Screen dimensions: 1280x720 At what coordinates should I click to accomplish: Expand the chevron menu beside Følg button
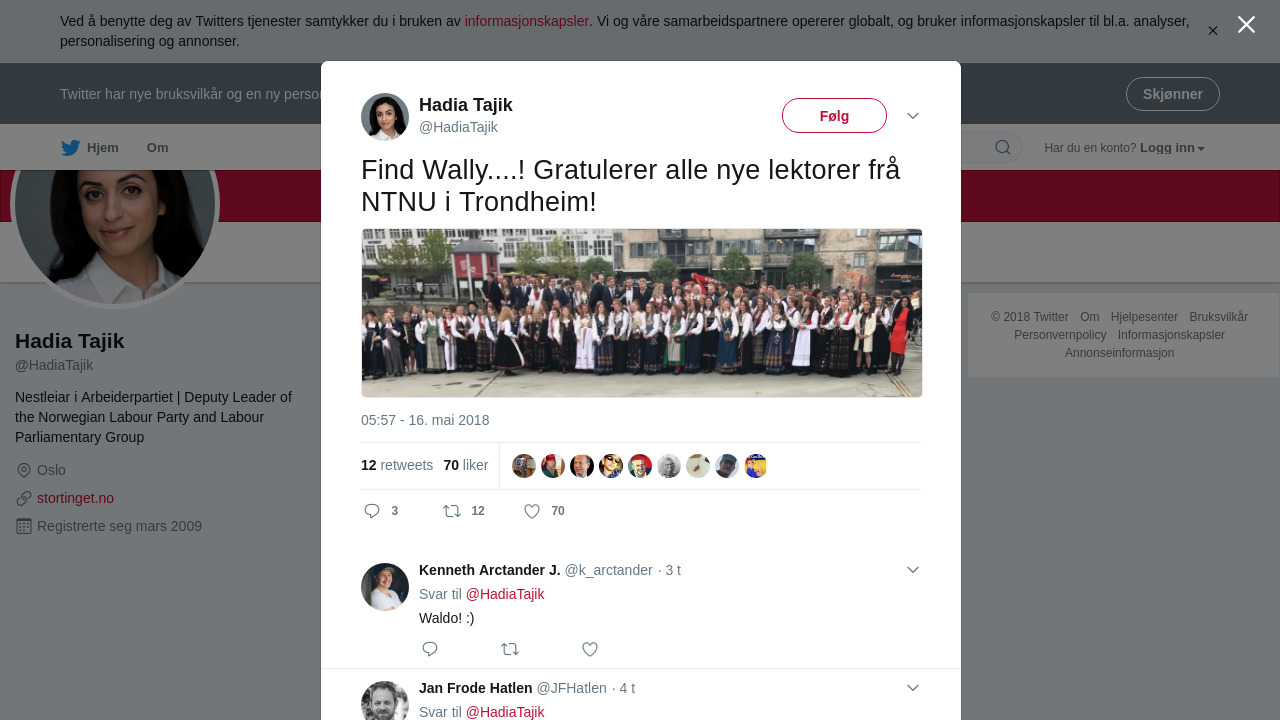913,116
